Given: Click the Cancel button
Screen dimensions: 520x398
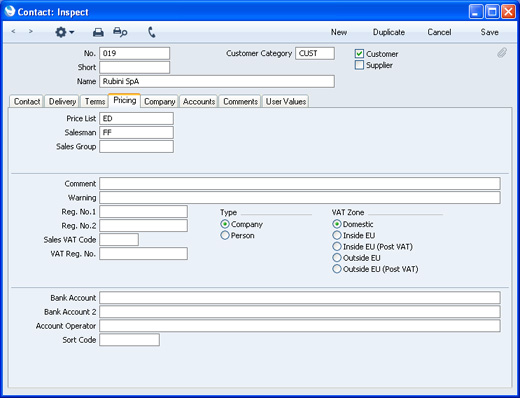Looking at the screenshot, I should (439, 32).
